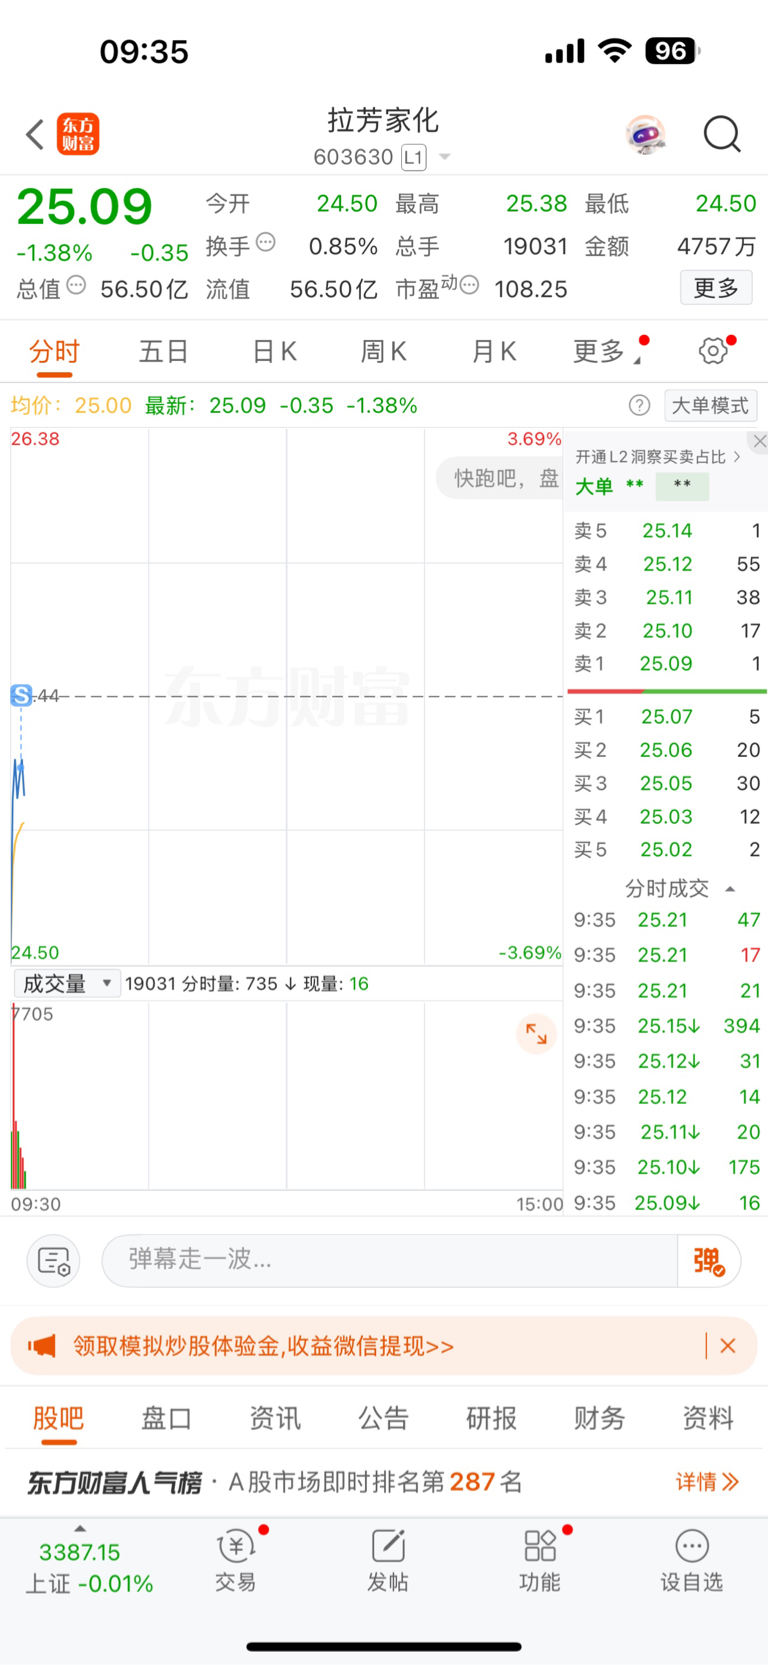The width and height of the screenshot is (768, 1665).
Task: Select 买1 price 25.07 row
Action: [x=667, y=717]
